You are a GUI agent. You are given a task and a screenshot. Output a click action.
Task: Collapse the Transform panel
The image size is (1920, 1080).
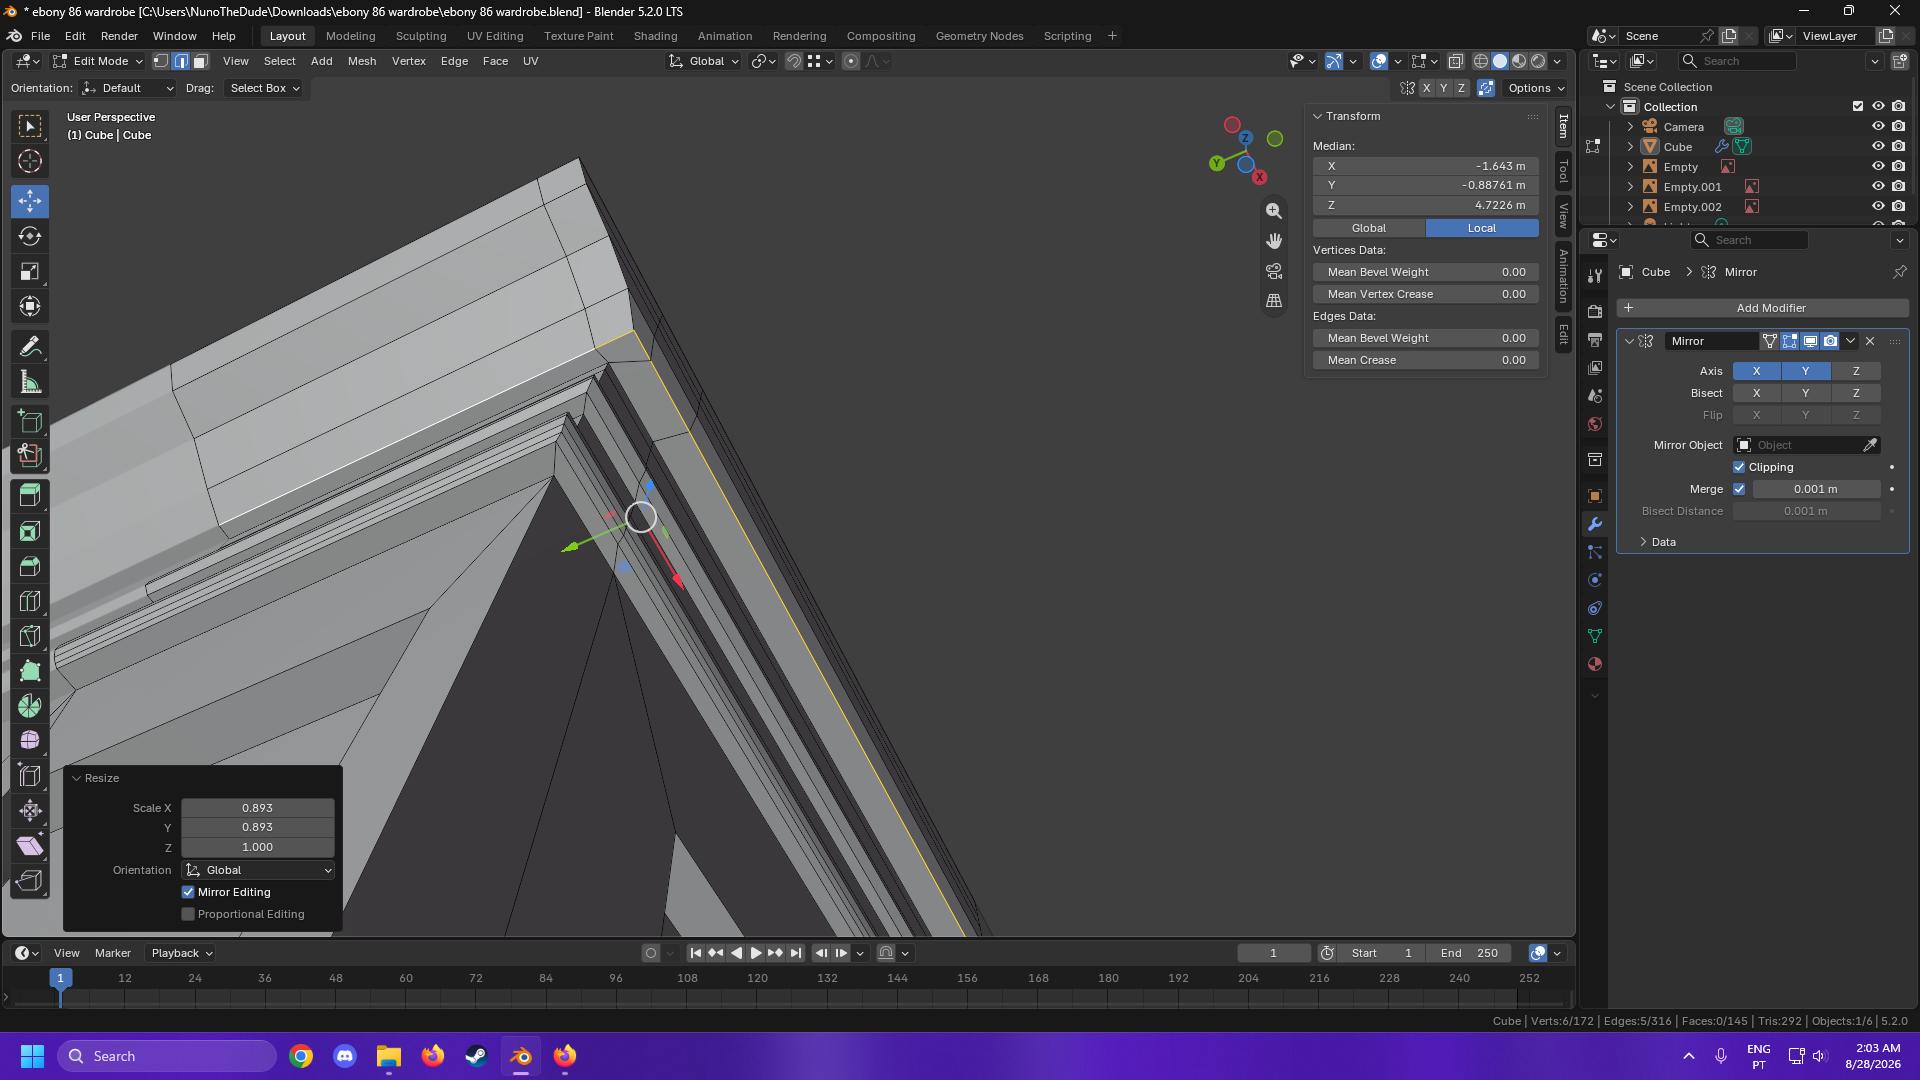(1318, 116)
